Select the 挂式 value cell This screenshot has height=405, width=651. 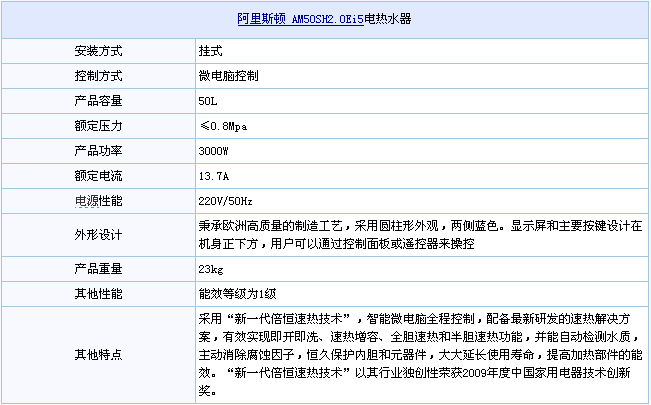210,50
